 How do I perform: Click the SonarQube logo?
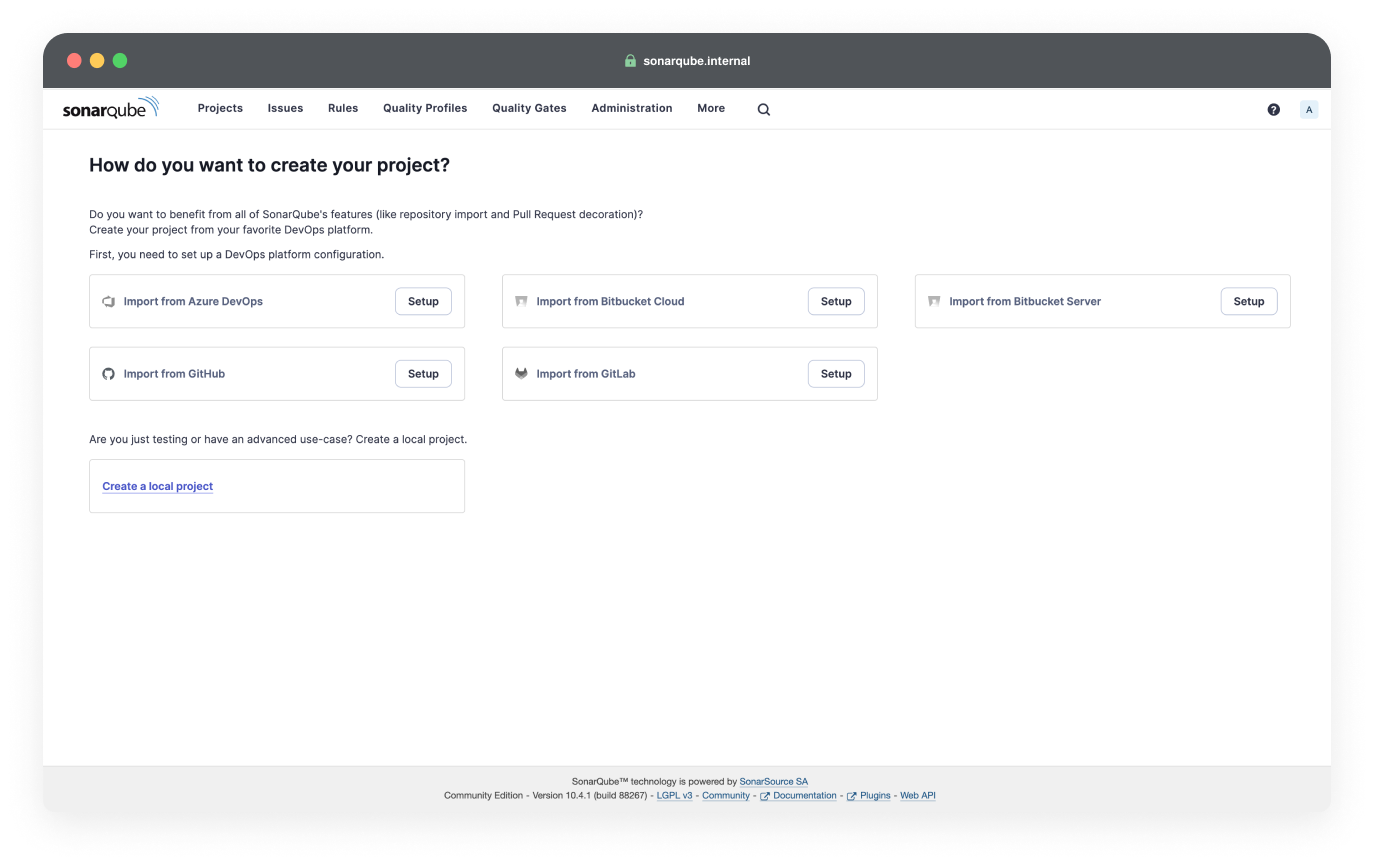pyautogui.click(x=111, y=108)
